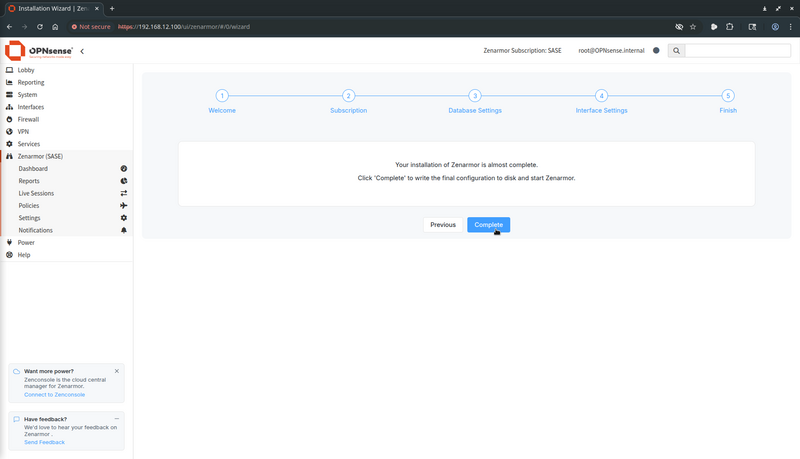800x459 pixels.
Task: Click the eye-slash icon in address bar
Action: click(679, 27)
